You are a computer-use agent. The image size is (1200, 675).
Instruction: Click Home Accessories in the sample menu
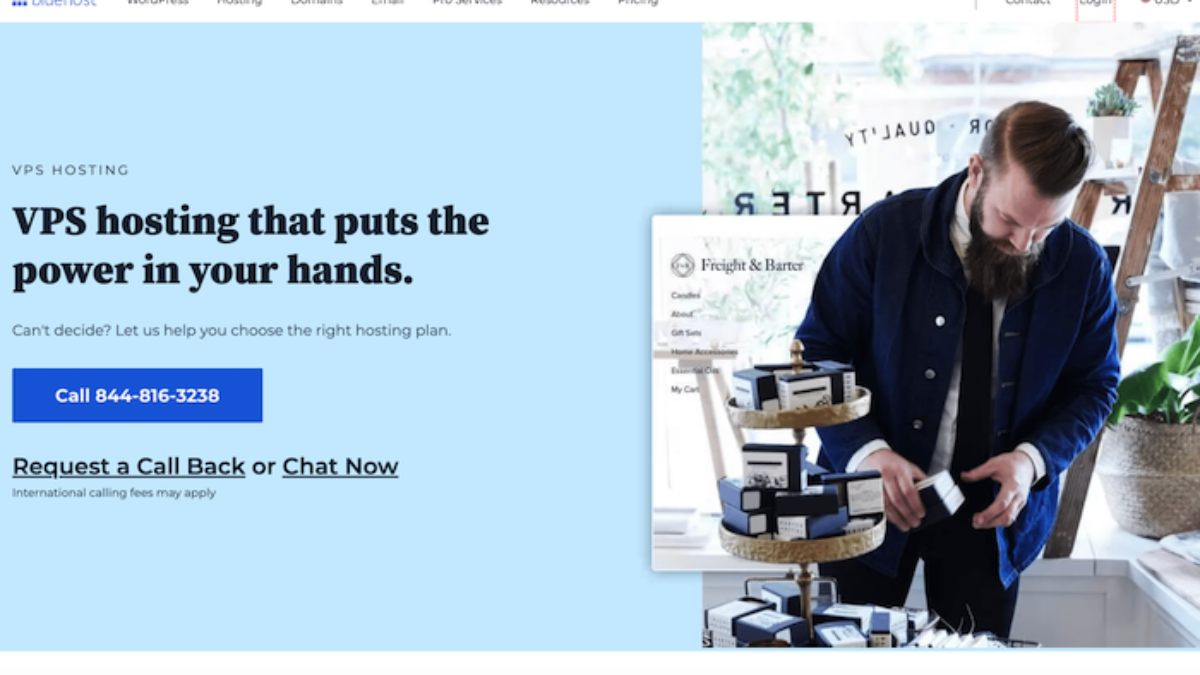pos(704,352)
